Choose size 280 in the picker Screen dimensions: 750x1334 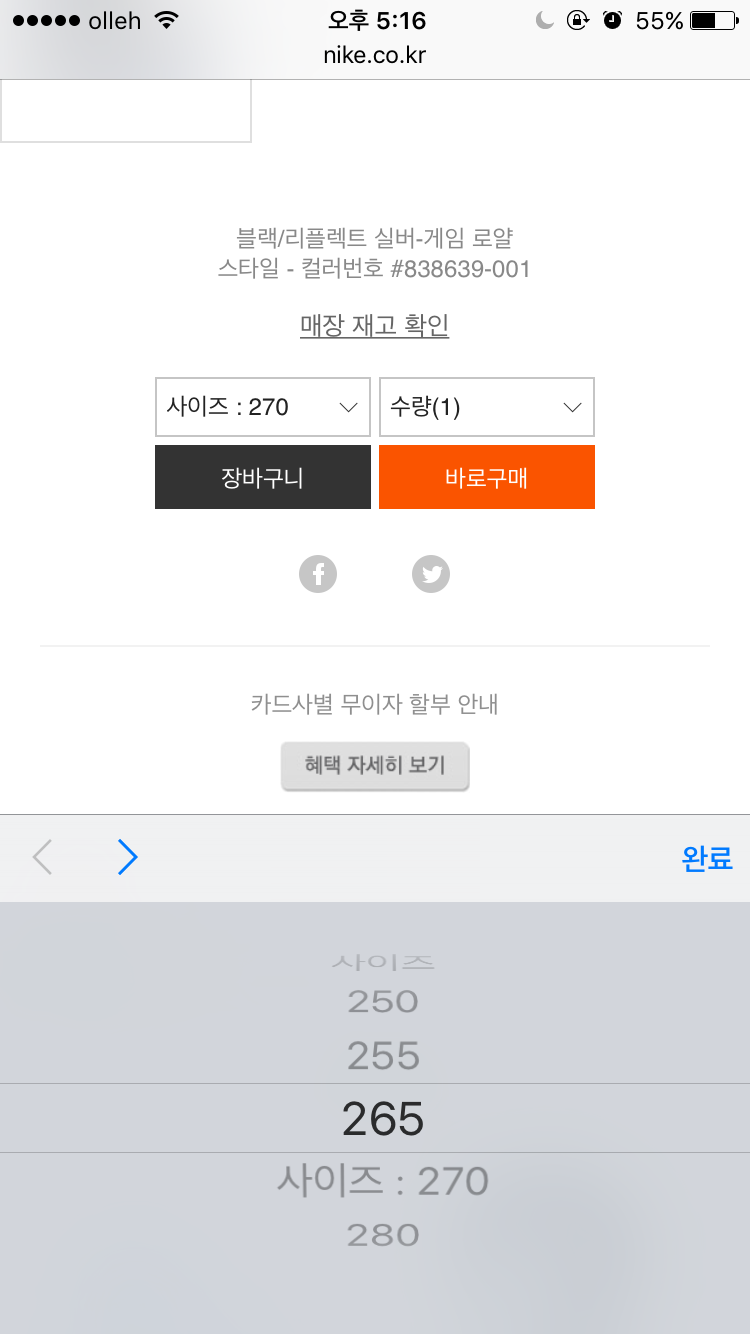click(383, 1235)
